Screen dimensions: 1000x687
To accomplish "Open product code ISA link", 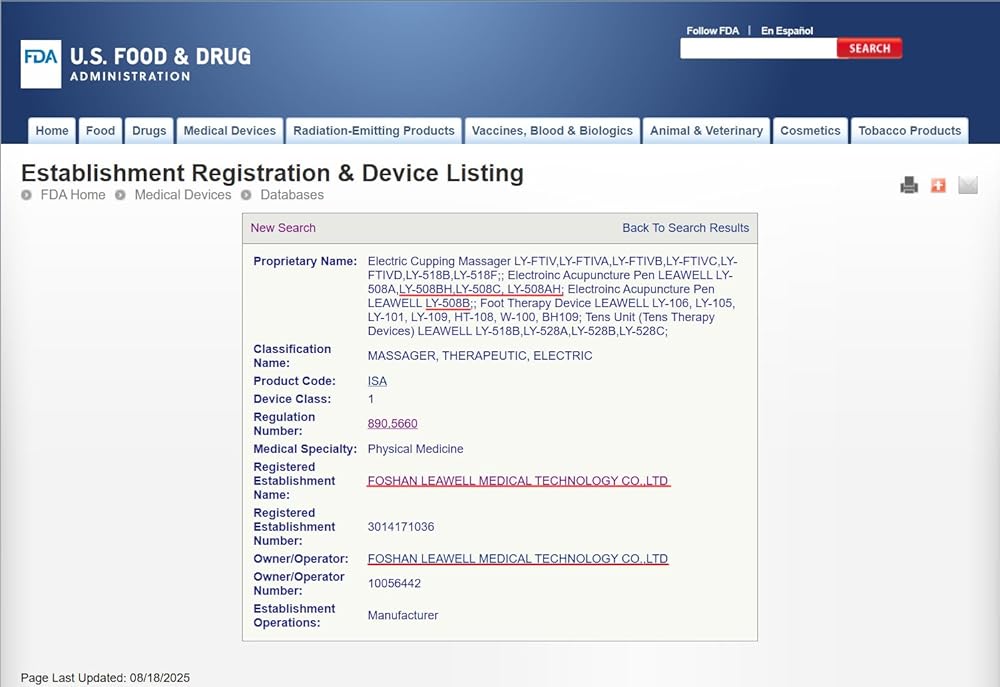I will tap(377, 381).
